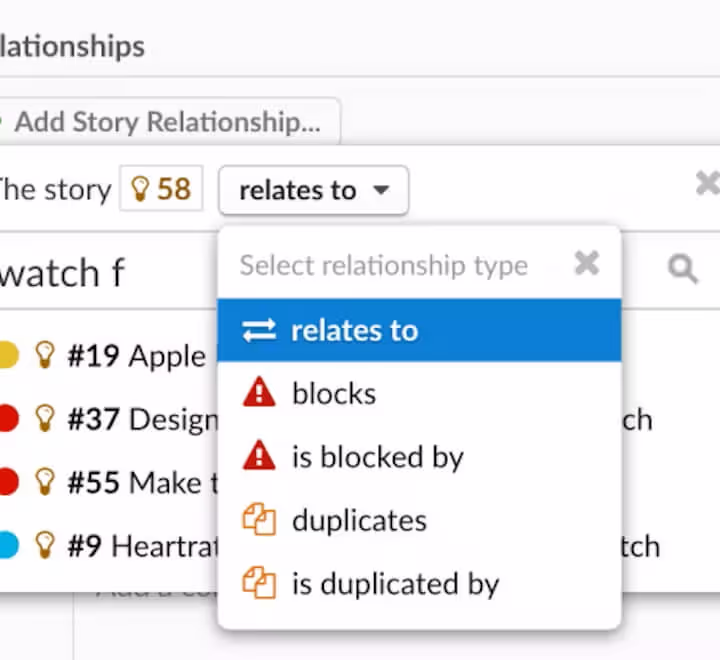Viewport: 720px width, 660px height.
Task: Click the yellow dot on story #19
Action: coord(8,355)
